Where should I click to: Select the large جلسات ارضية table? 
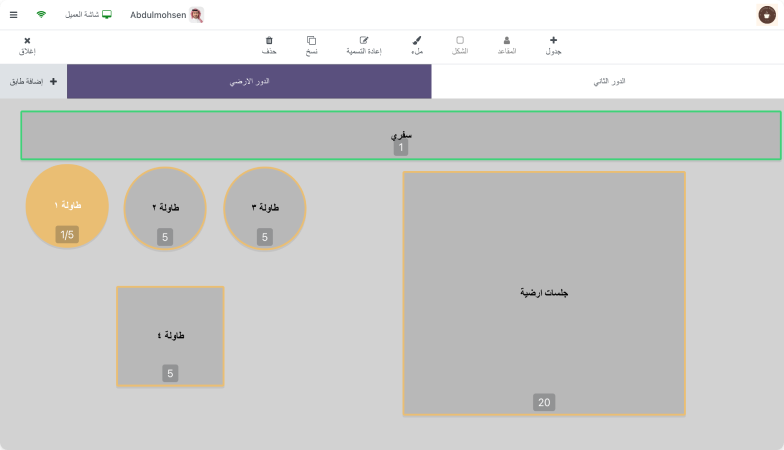pyautogui.click(x=544, y=293)
